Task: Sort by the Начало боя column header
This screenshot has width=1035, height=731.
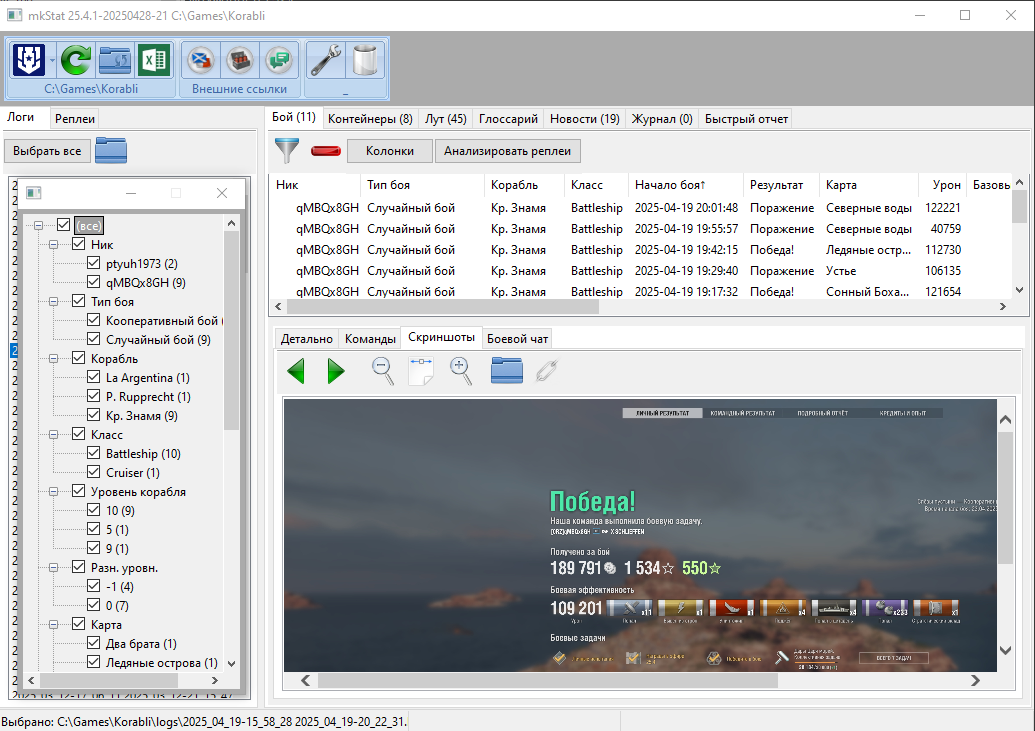Action: [685, 185]
